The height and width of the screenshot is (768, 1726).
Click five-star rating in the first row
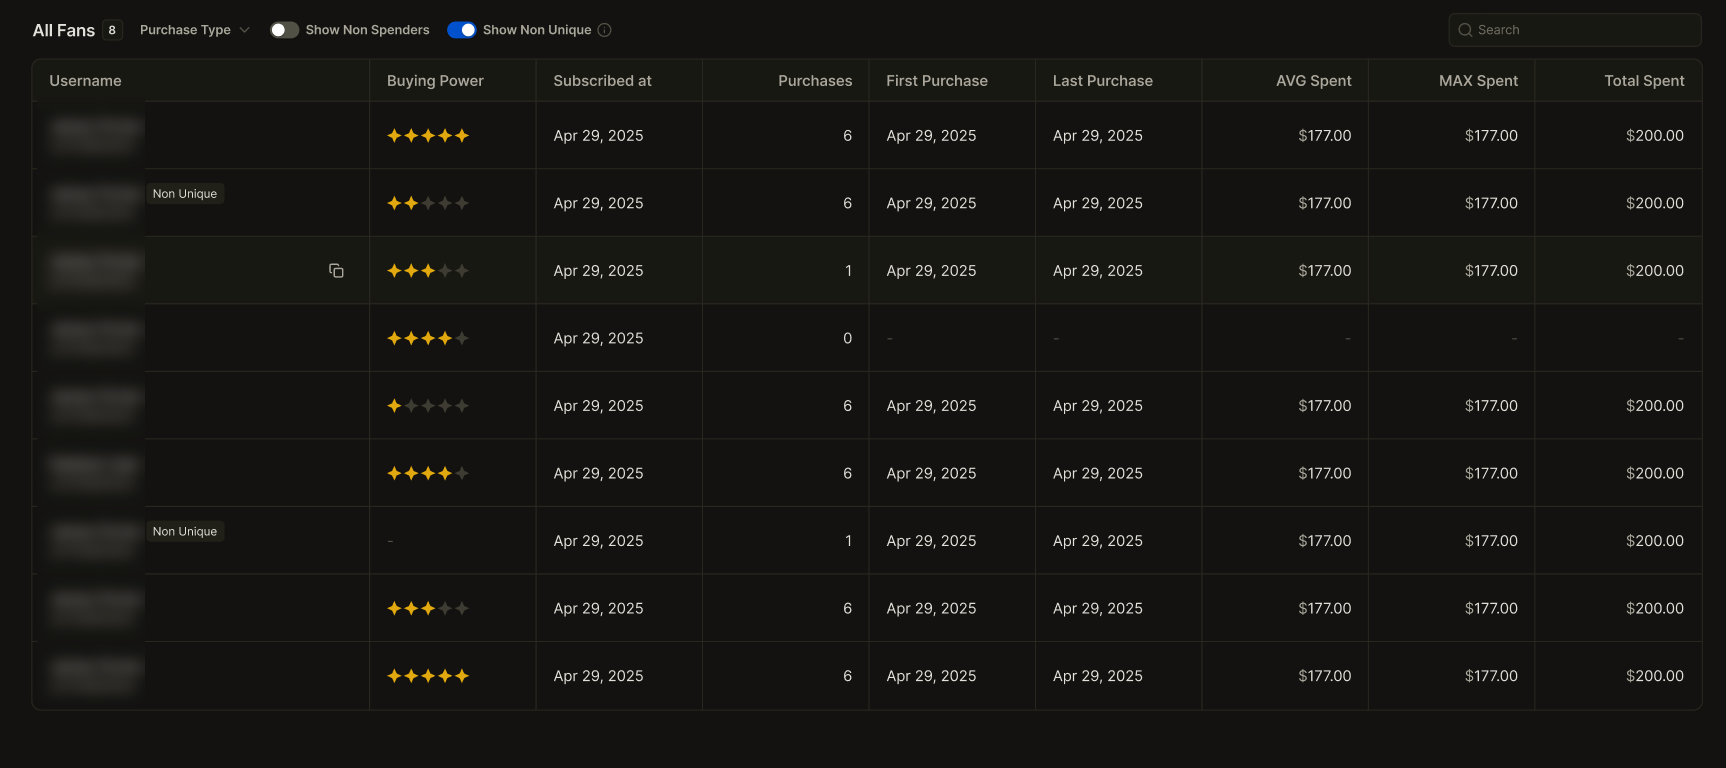click(x=427, y=136)
